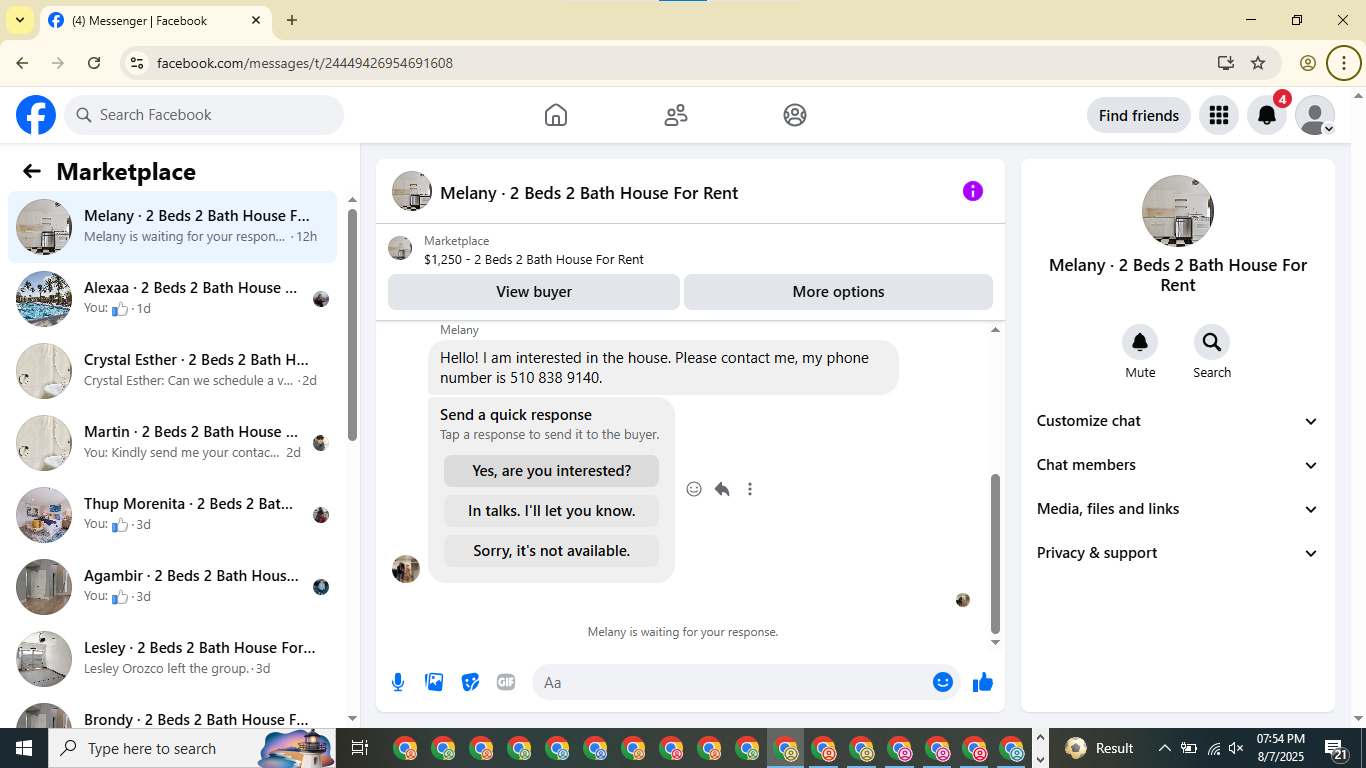Viewport: 1366px width, 768px height.
Task: Open Chrome profile icon in toolbar
Action: tap(1307, 63)
